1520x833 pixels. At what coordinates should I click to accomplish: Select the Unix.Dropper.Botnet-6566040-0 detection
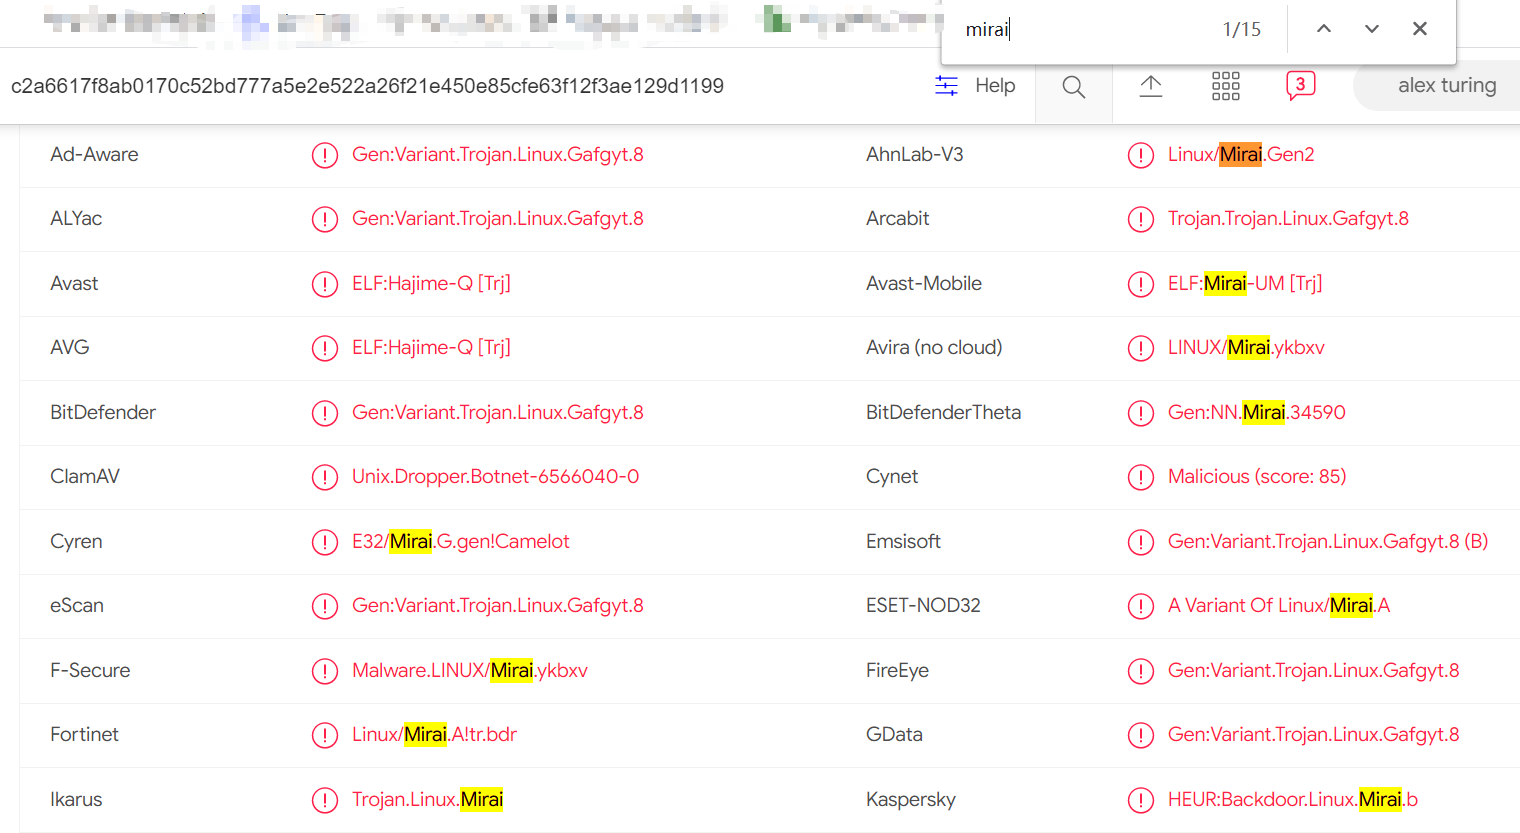496,477
